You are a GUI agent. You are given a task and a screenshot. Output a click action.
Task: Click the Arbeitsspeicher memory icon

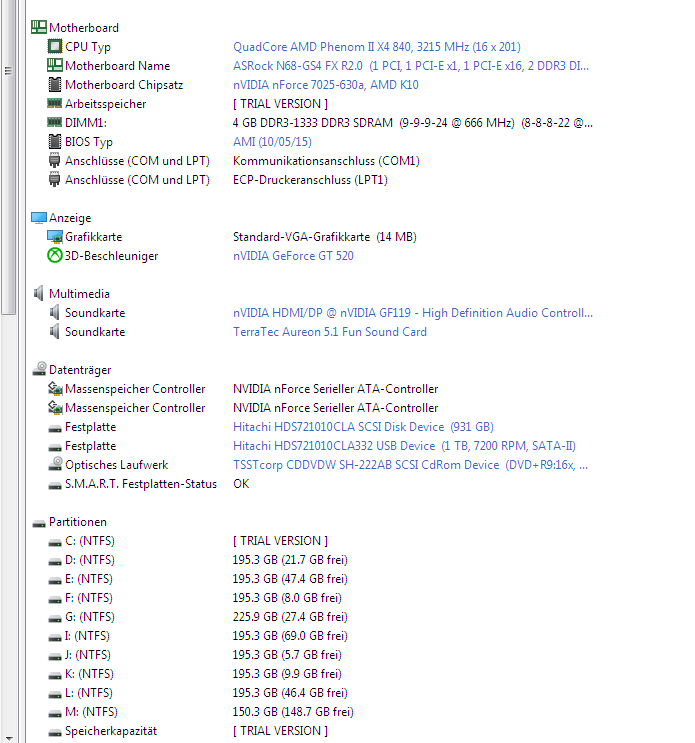click(x=54, y=103)
